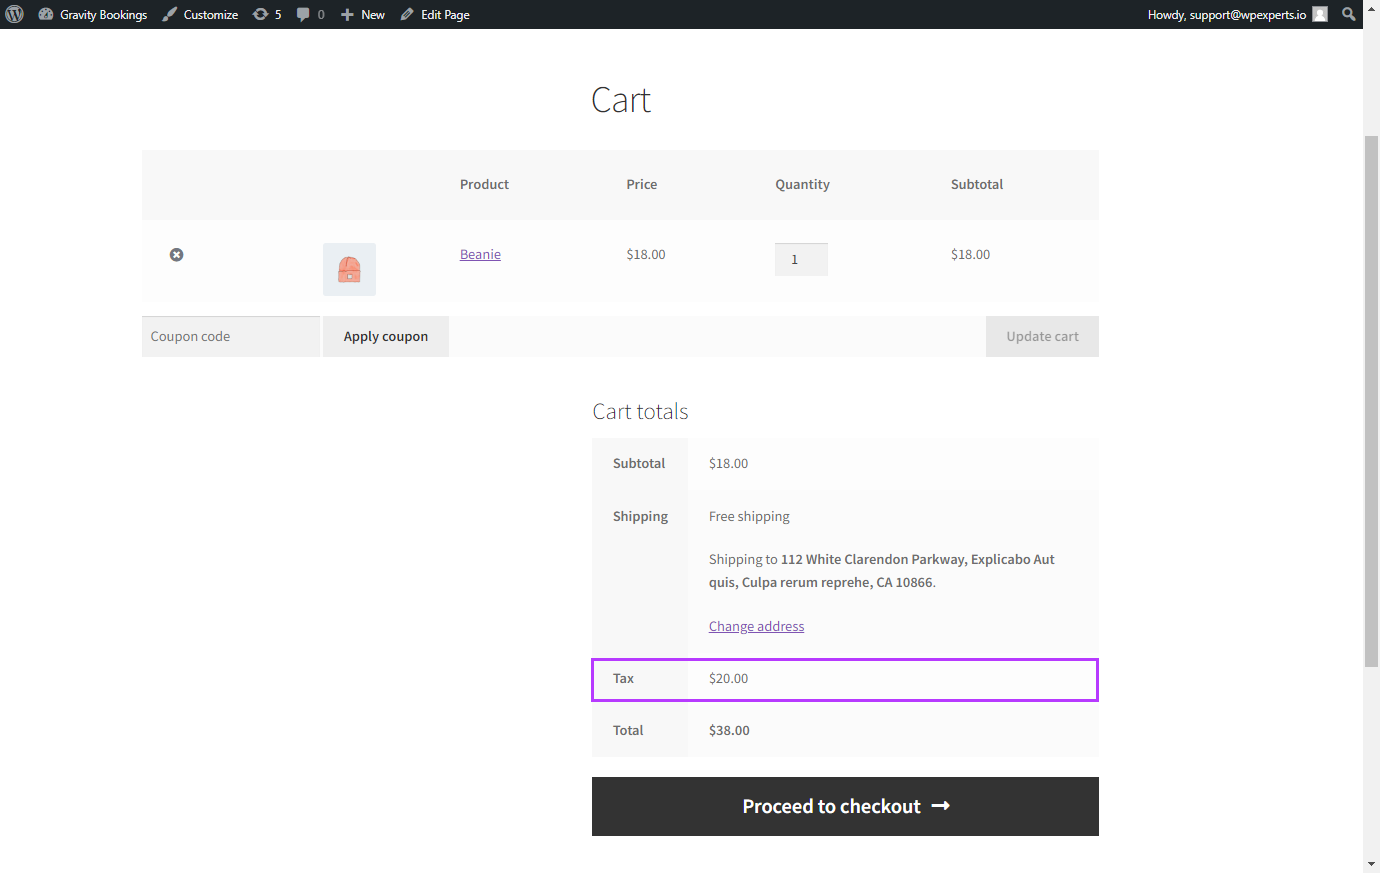This screenshot has width=1380, height=873.
Task: Click the user avatar in admin bar
Action: [1320, 14]
